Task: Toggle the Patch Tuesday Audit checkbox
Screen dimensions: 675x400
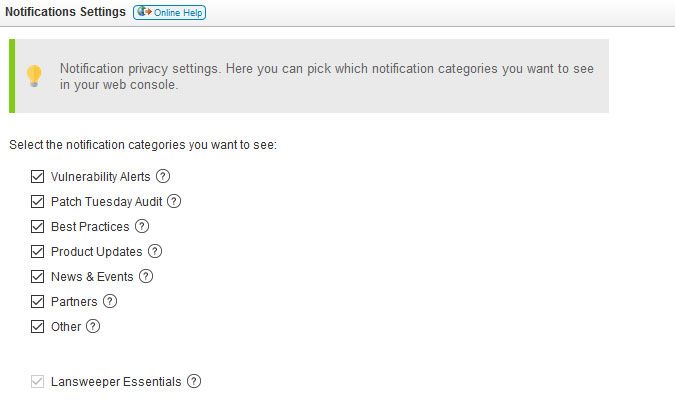Action: coord(38,202)
